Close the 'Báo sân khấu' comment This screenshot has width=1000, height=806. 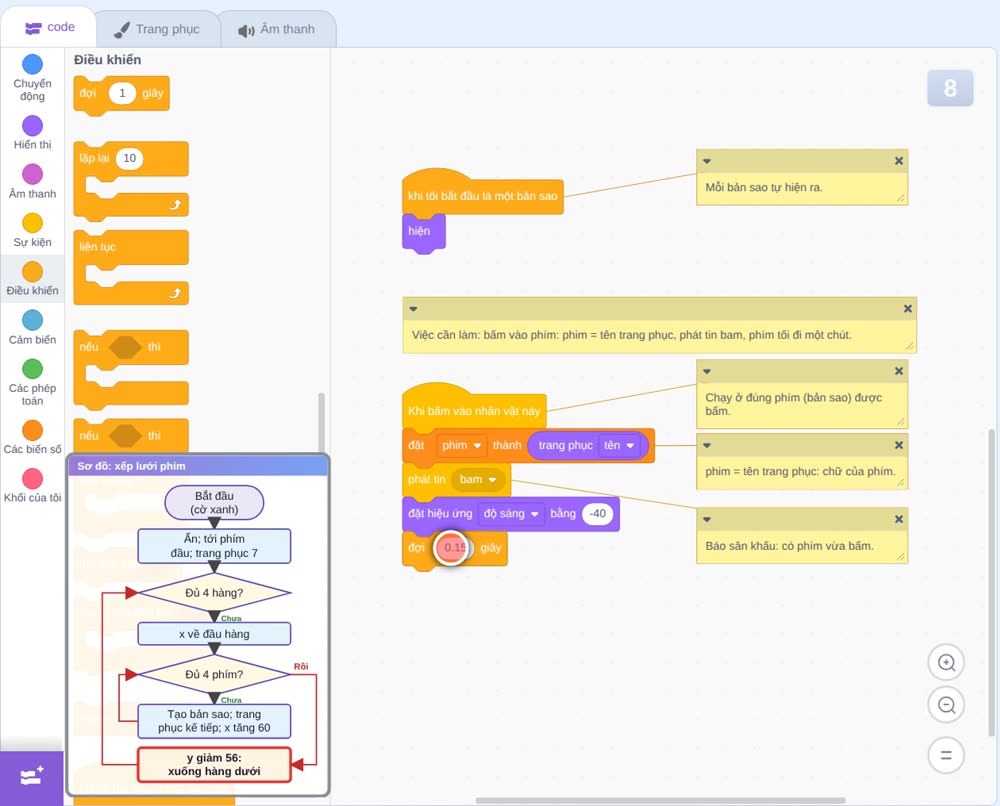point(899,519)
